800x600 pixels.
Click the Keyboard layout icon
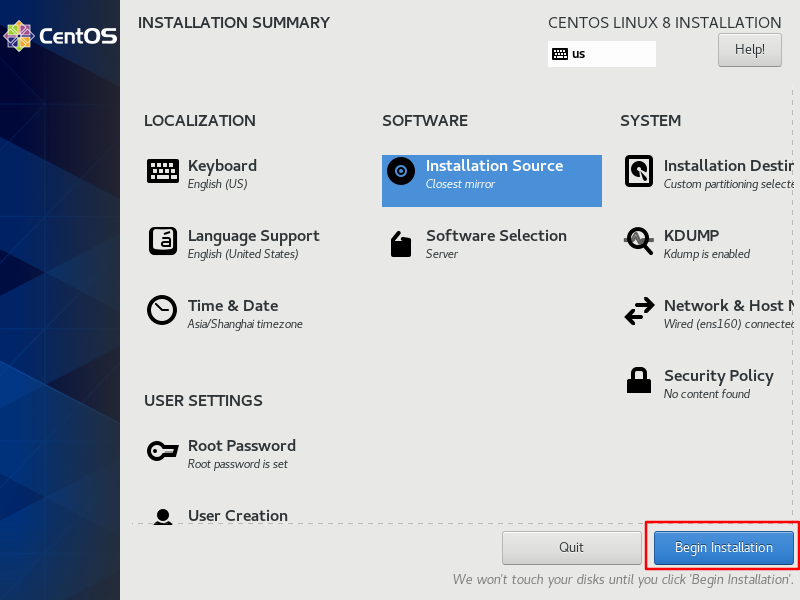tap(163, 171)
